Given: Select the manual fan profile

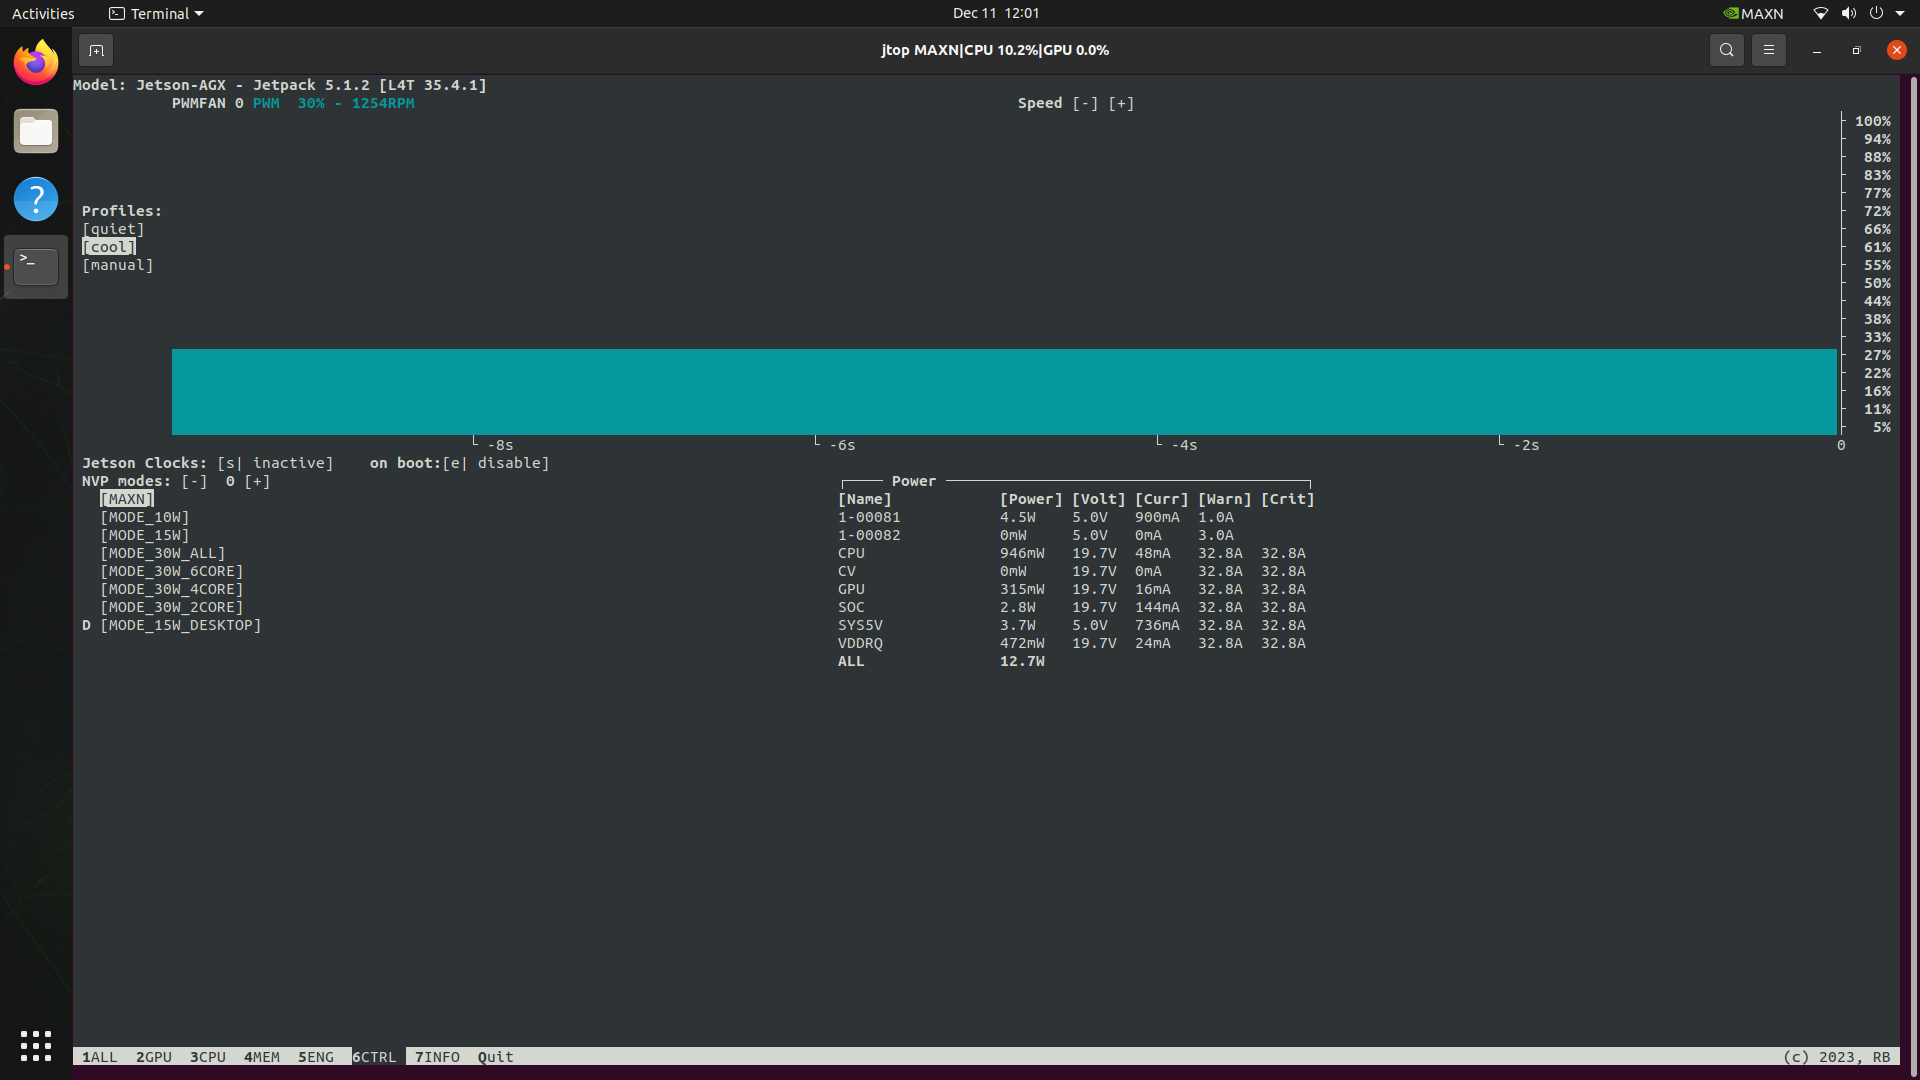Looking at the screenshot, I should coord(118,265).
